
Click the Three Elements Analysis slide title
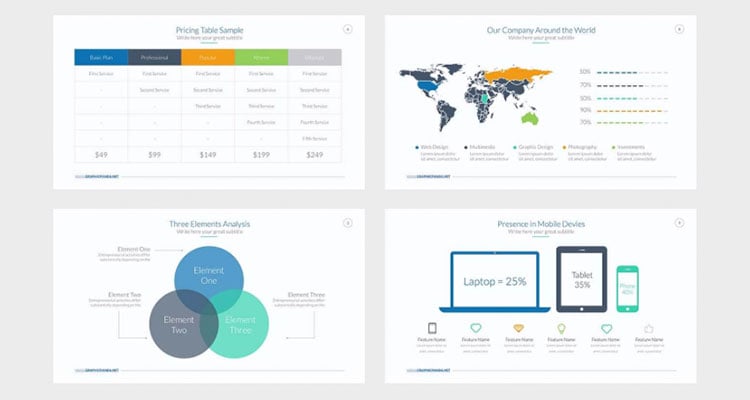pyautogui.click(x=209, y=223)
